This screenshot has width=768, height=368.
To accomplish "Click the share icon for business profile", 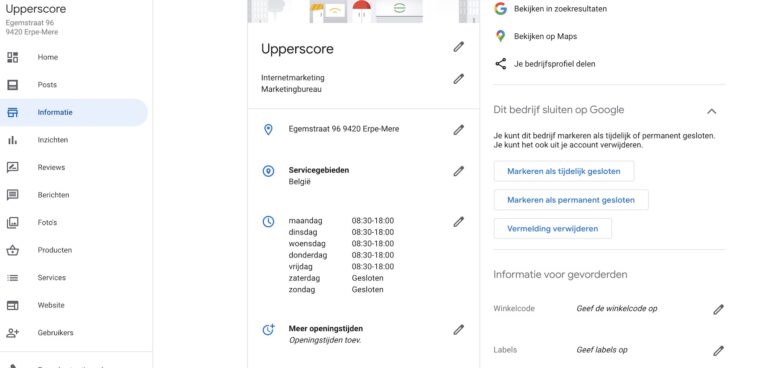I will 500,64.
